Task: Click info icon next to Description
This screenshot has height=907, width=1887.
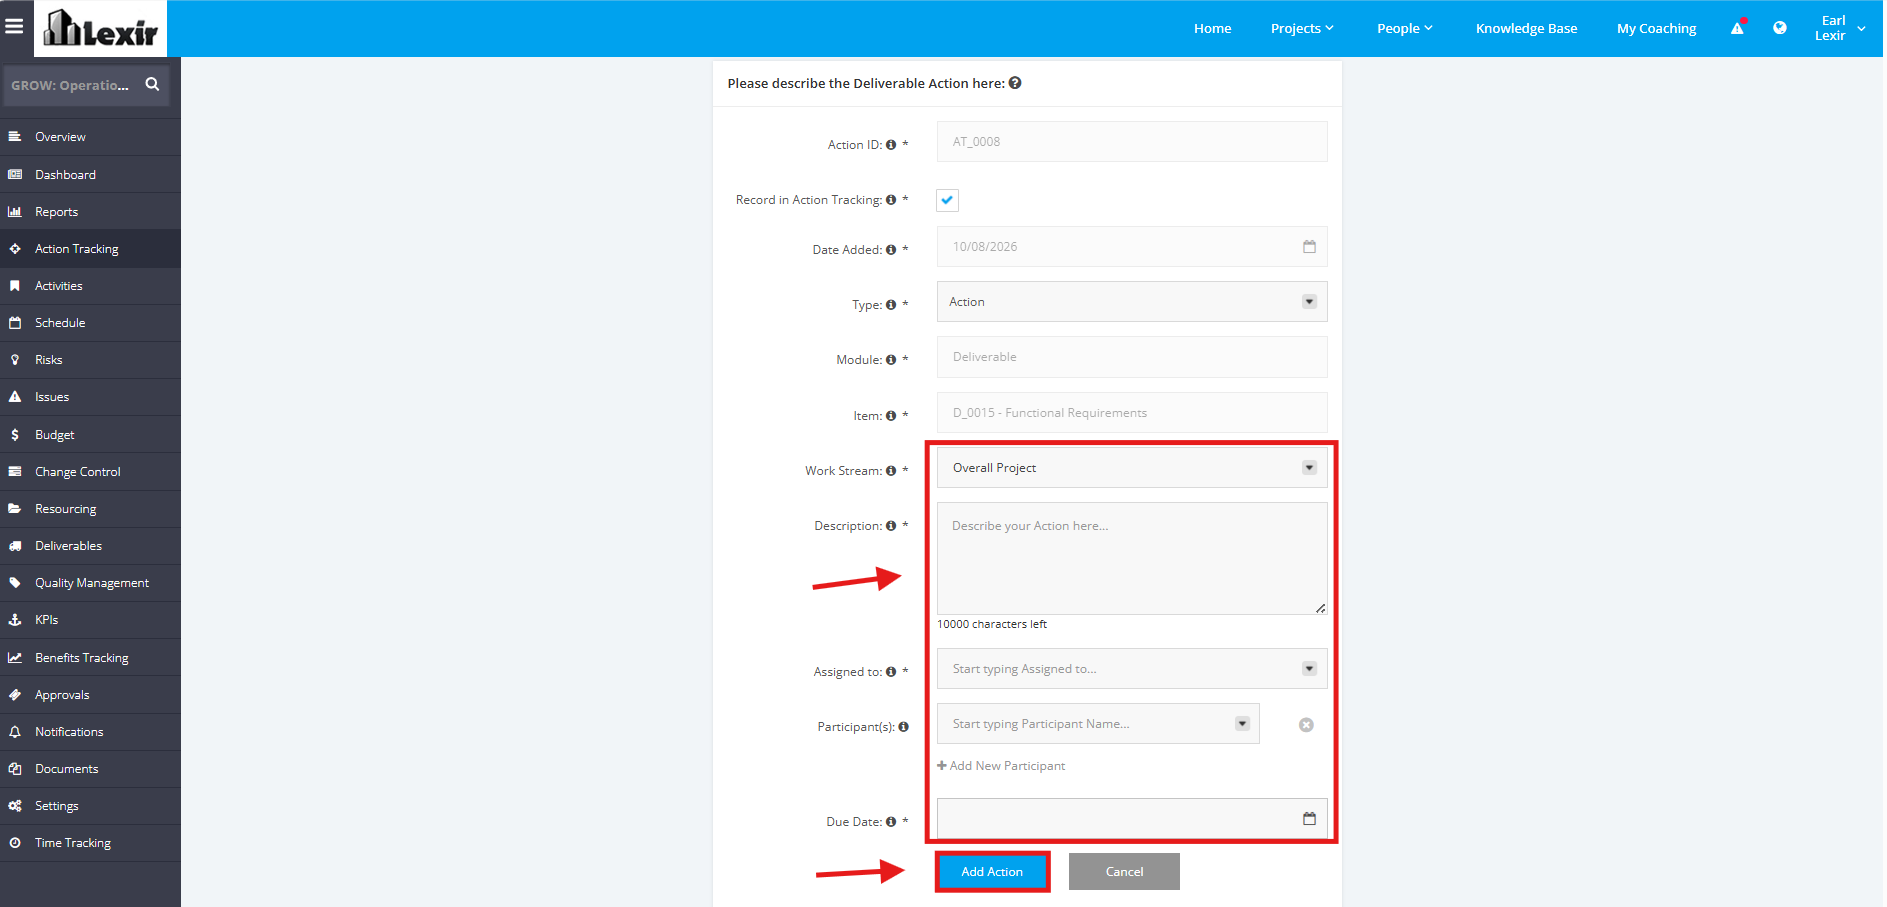Action: click(x=891, y=526)
